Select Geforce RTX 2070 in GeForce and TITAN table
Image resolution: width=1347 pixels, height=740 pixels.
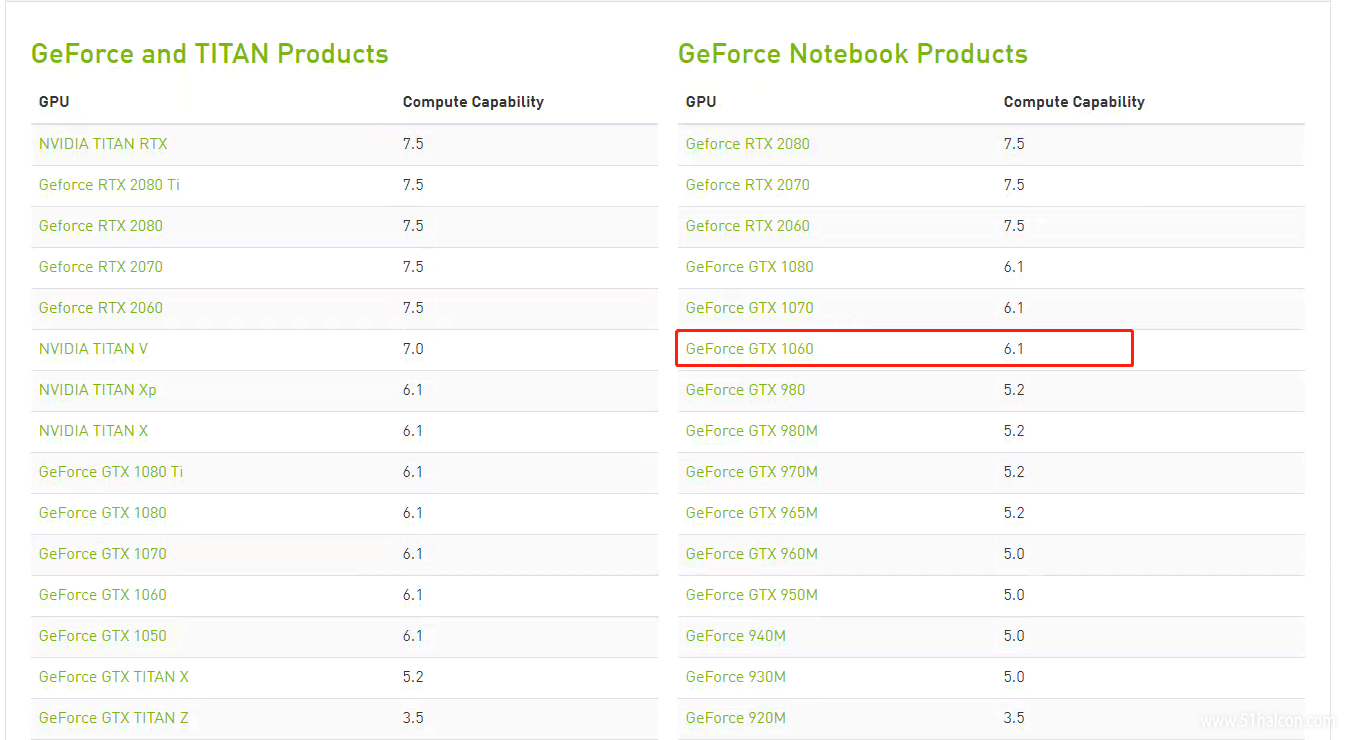tap(101, 267)
